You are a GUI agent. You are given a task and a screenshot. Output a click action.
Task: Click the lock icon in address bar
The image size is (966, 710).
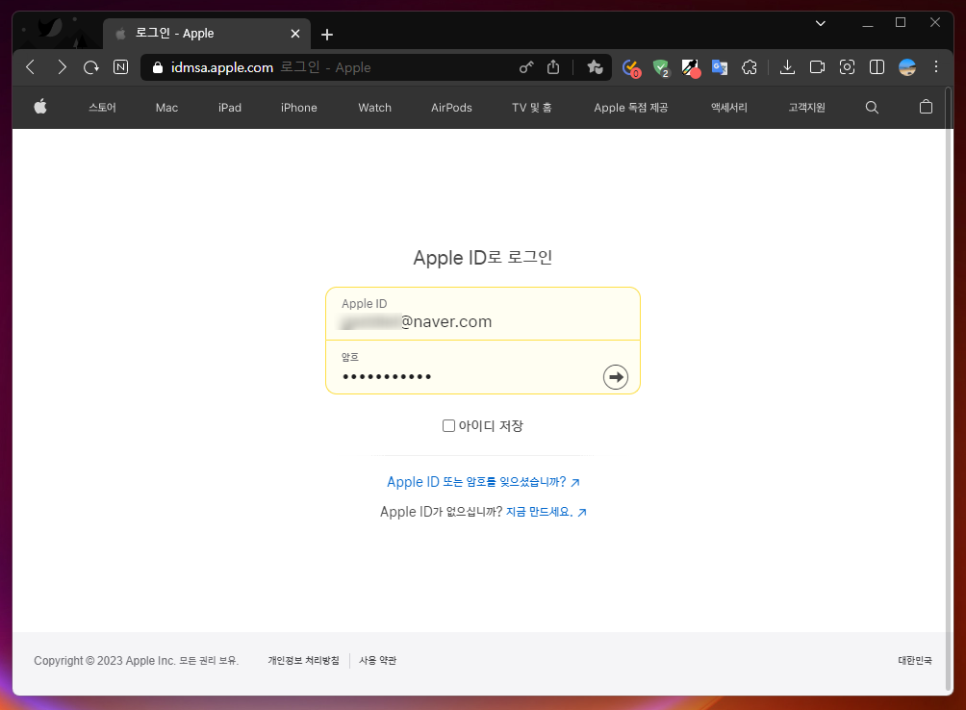click(x=158, y=68)
